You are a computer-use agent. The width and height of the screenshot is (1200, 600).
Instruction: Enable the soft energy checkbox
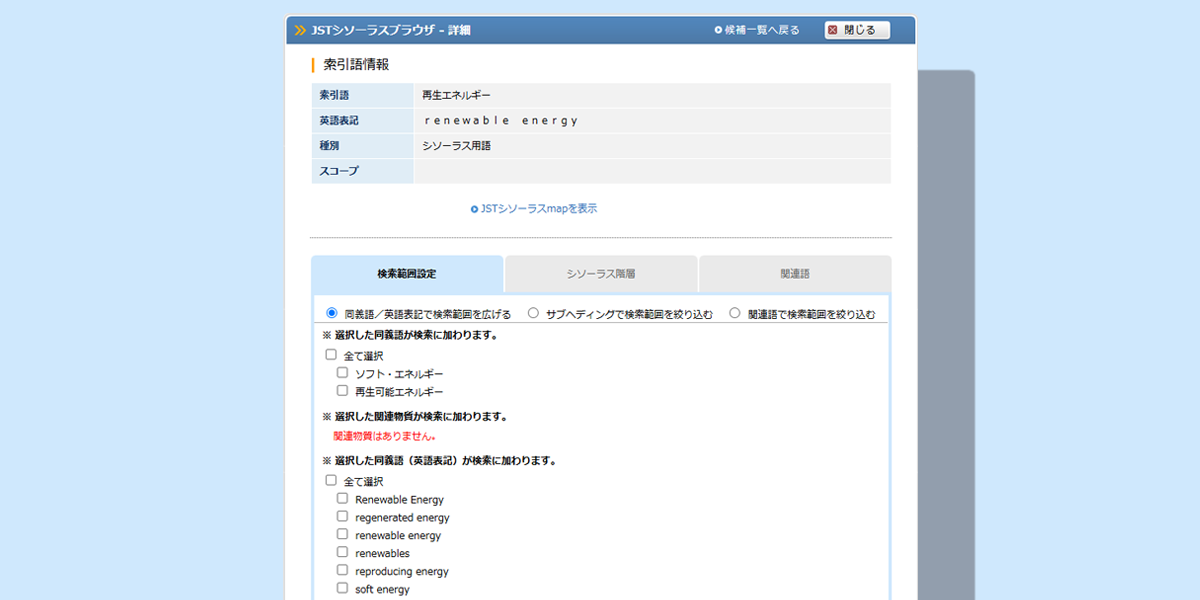pos(342,588)
